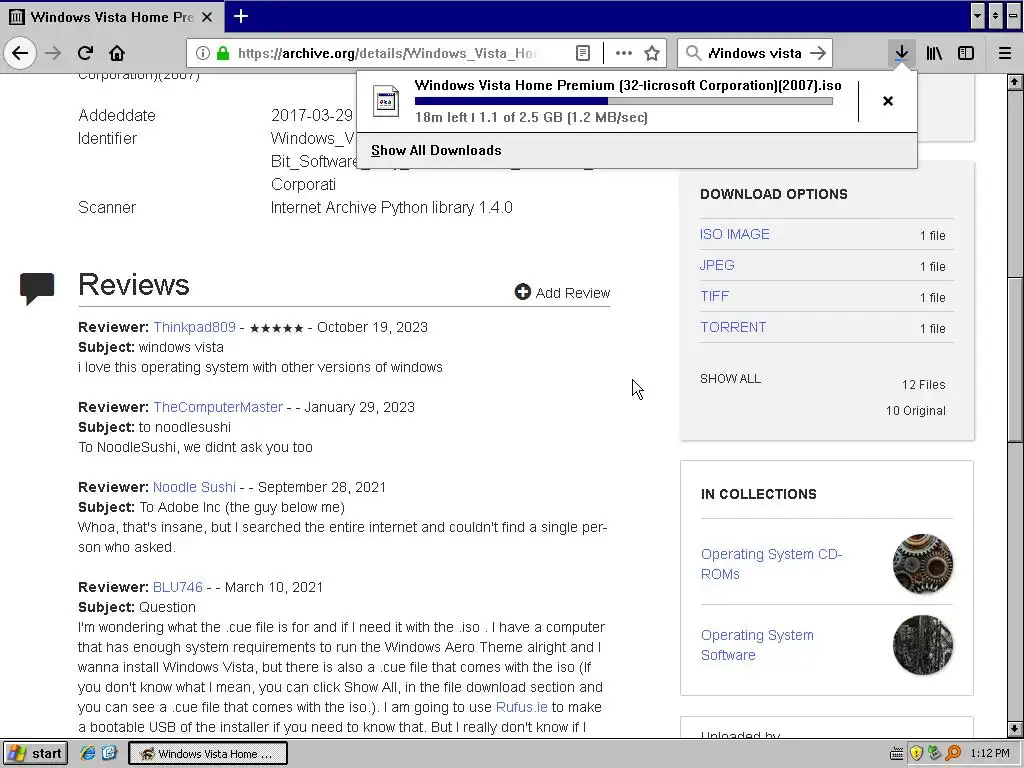Image resolution: width=1024 pixels, height=768 pixels.
Task: Click the title bar up-down restore arrows
Action: pos(995,16)
